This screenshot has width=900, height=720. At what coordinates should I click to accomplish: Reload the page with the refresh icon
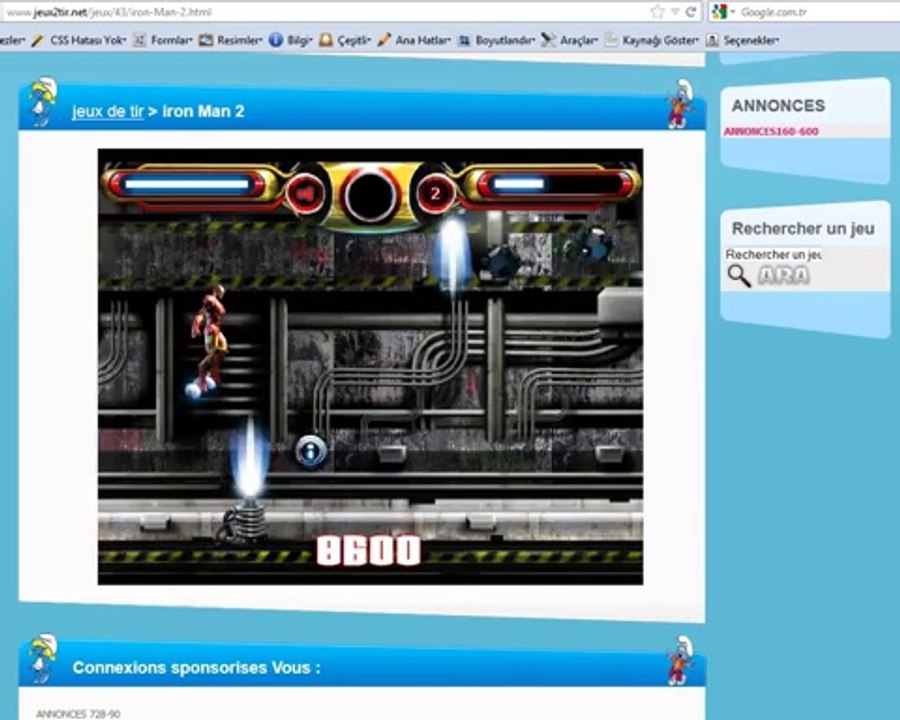pyautogui.click(x=691, y=11)
